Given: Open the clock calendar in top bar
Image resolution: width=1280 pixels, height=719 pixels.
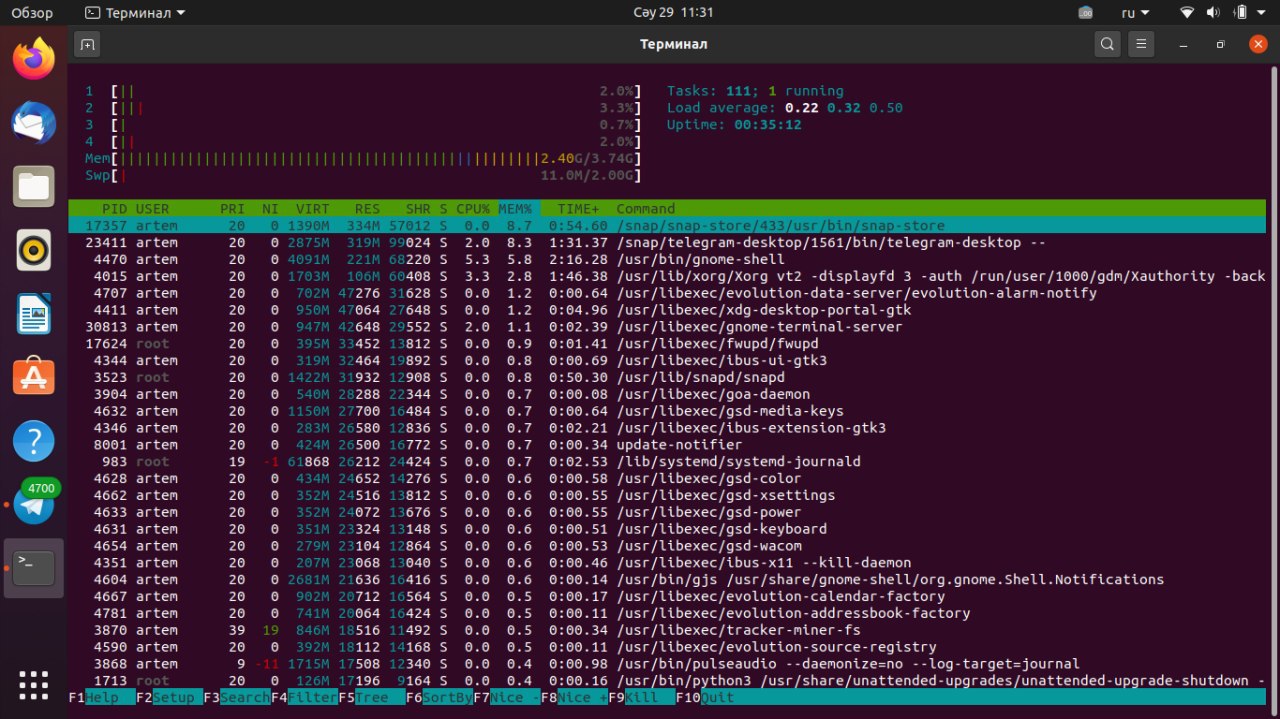Looking at the screenshot, I should coord(673,13).
